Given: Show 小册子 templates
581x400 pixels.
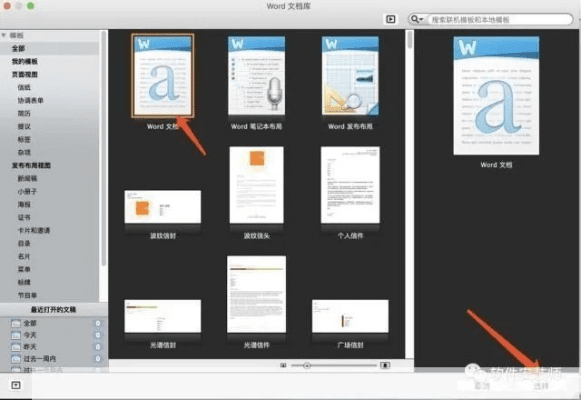Looking at the screenshot, I should [x=27, y=191].
